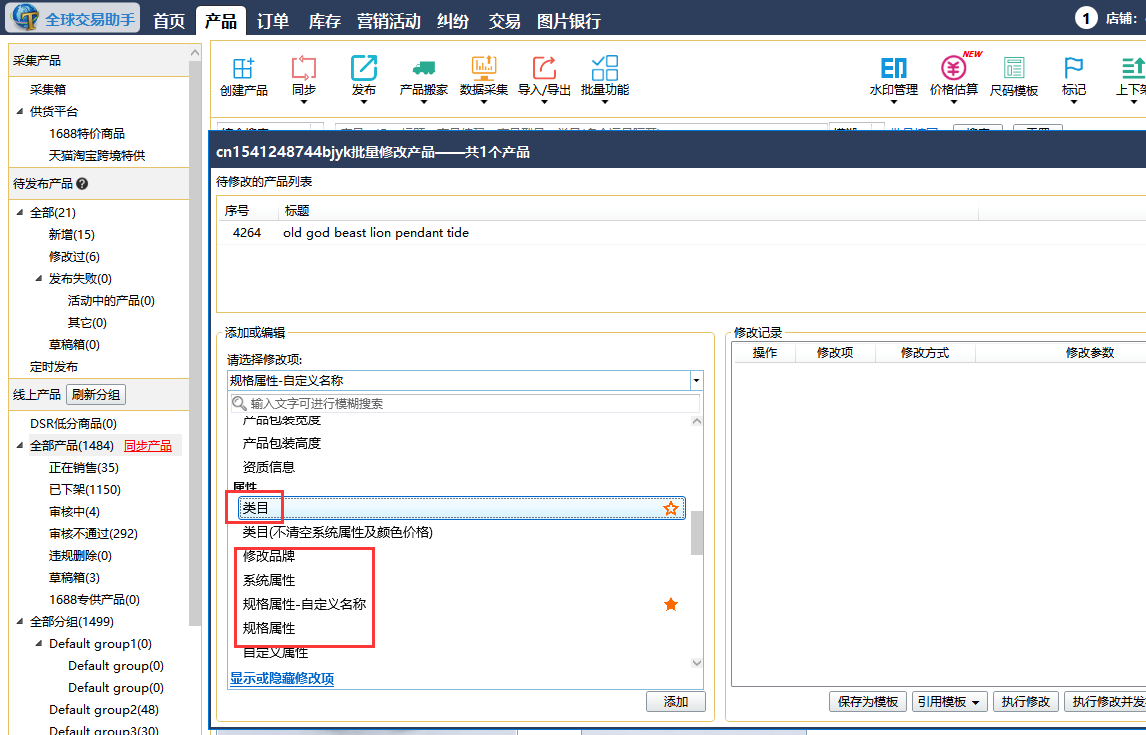Select 类目(不清空系统属性及颜色价格) option
This screenshot has height=735, width=1146.
coord(338,532)
